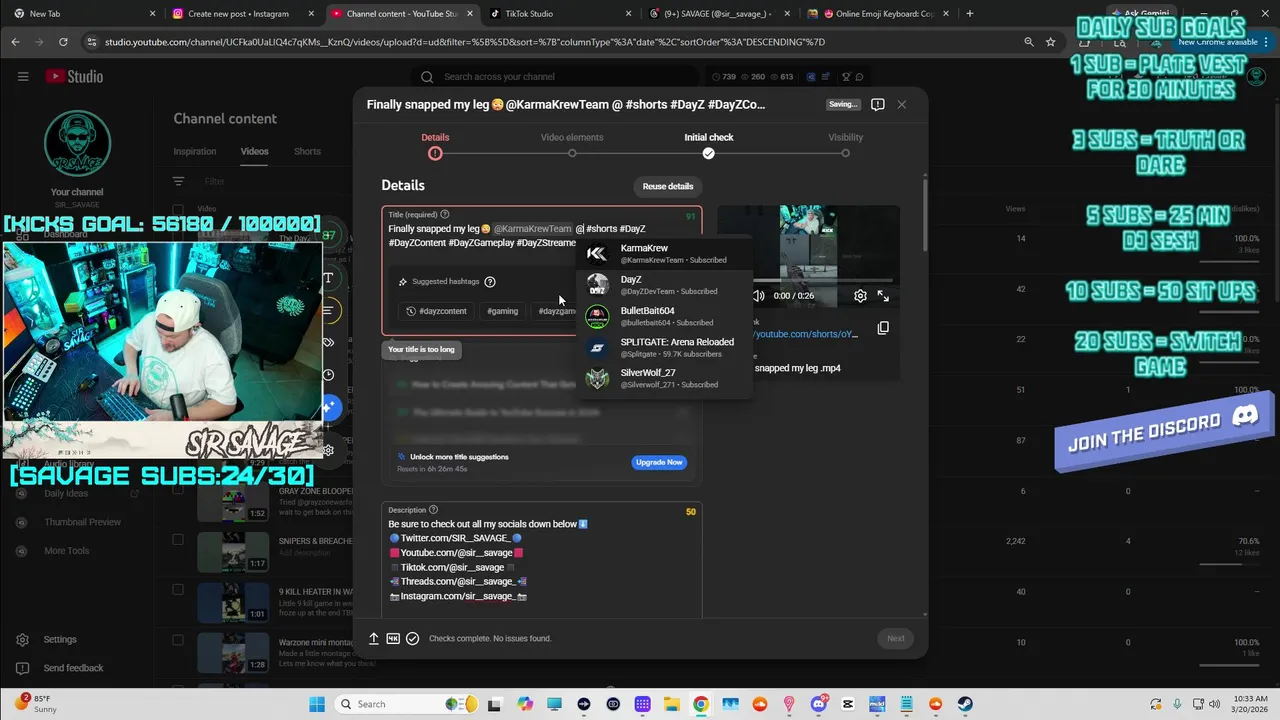Viewport: 1280px width, 720px height.
Task: Open the 9 KILL HEATER video thumbnail
Action: coord(233,603)
